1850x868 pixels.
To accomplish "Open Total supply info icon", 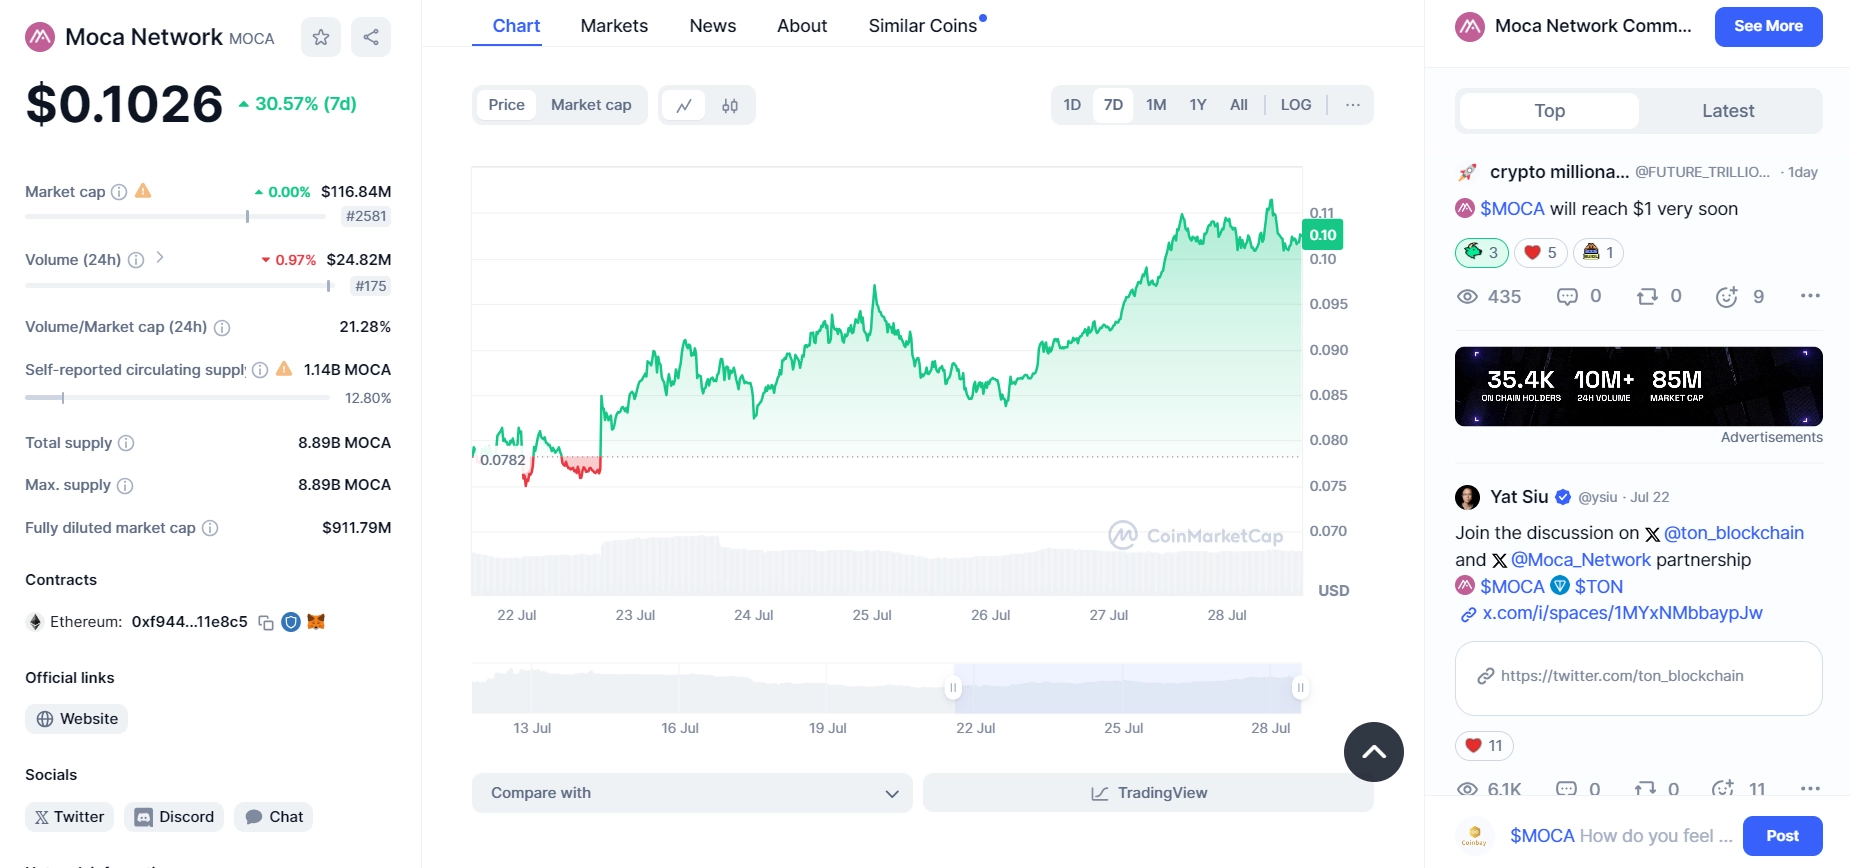I will [x=126, y=443].
